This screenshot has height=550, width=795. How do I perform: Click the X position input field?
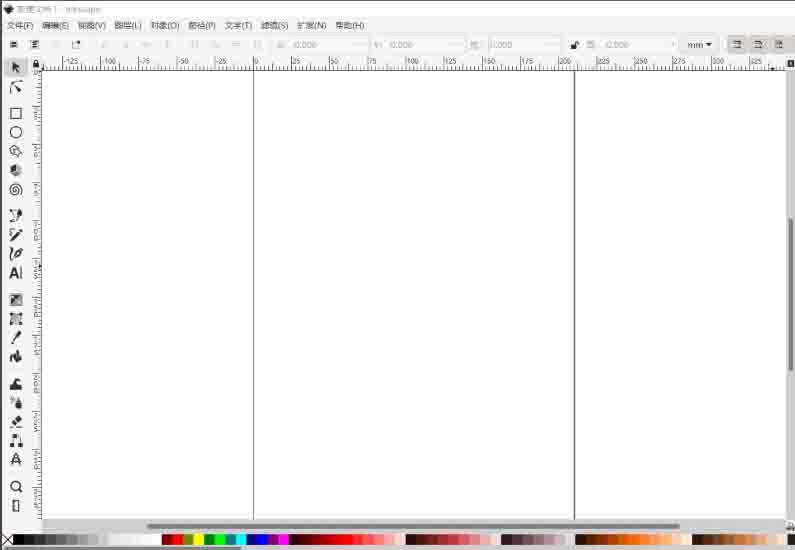pos(330,45)
